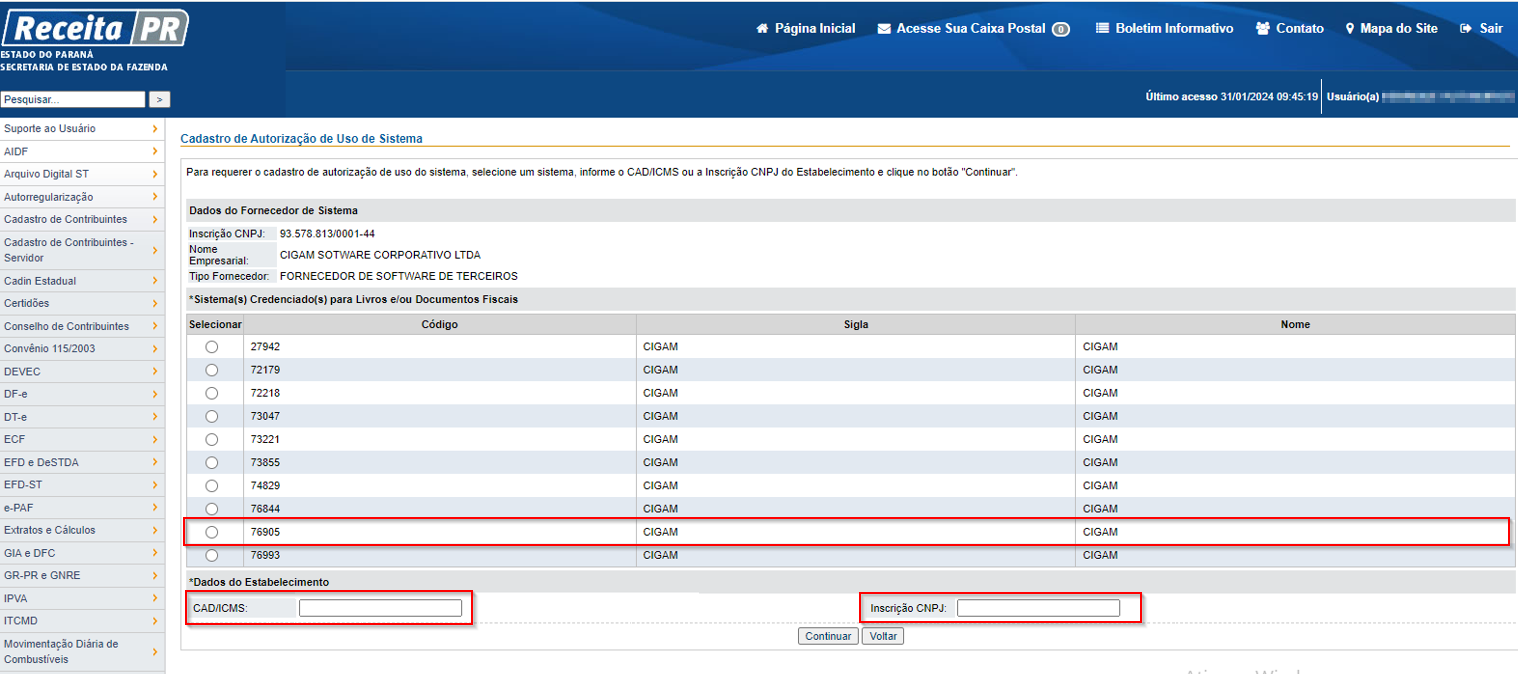Click the mailbox message count badge
Viewport: 1518px width, 674px height.
pyautogui.click(x=1060, y=29)
